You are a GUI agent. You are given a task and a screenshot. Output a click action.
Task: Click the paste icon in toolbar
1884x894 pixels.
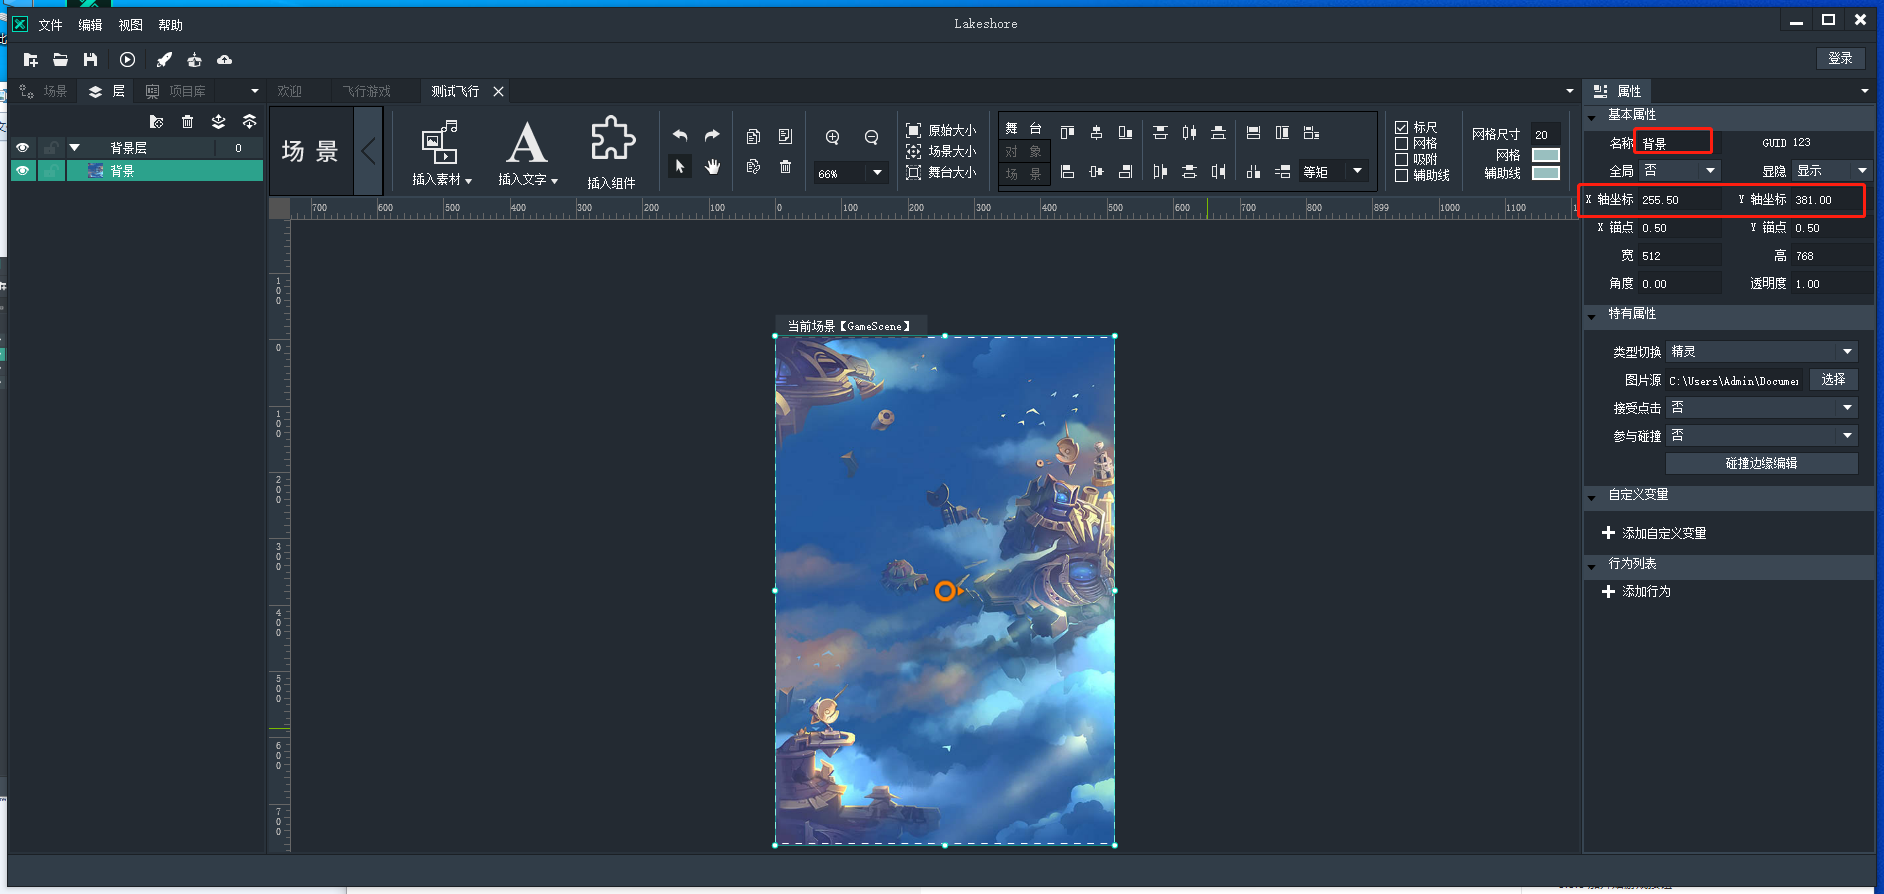pyautogui.click(x=785, y=136)
